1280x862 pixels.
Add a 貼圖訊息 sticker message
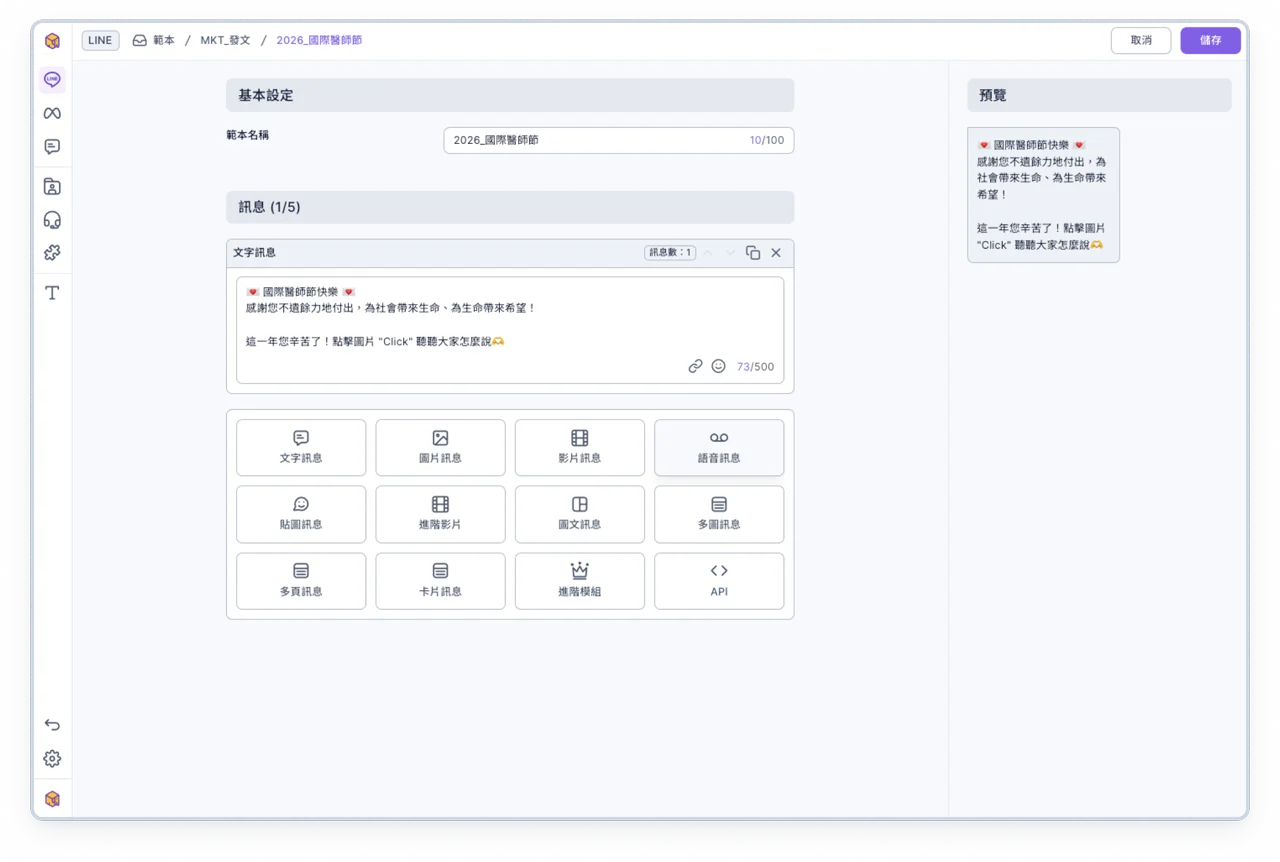point(301,514)
